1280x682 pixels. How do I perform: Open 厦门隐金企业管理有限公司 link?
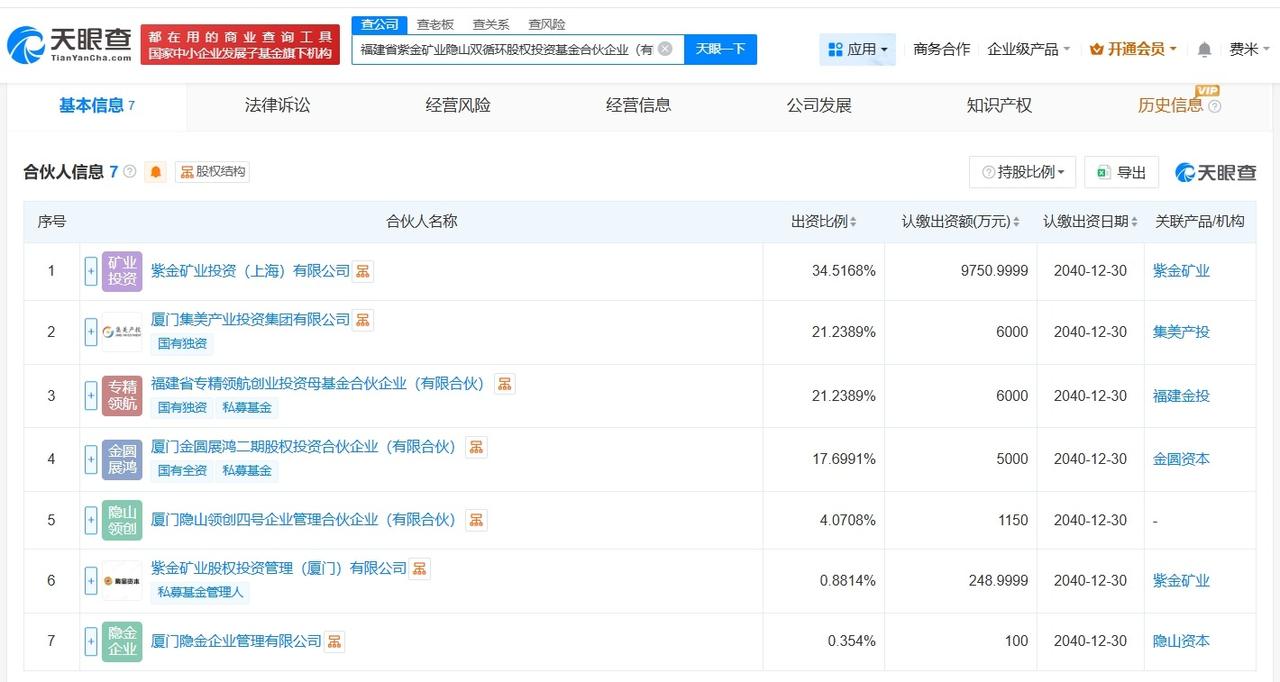pyautogui.click(x=236, y=641)
